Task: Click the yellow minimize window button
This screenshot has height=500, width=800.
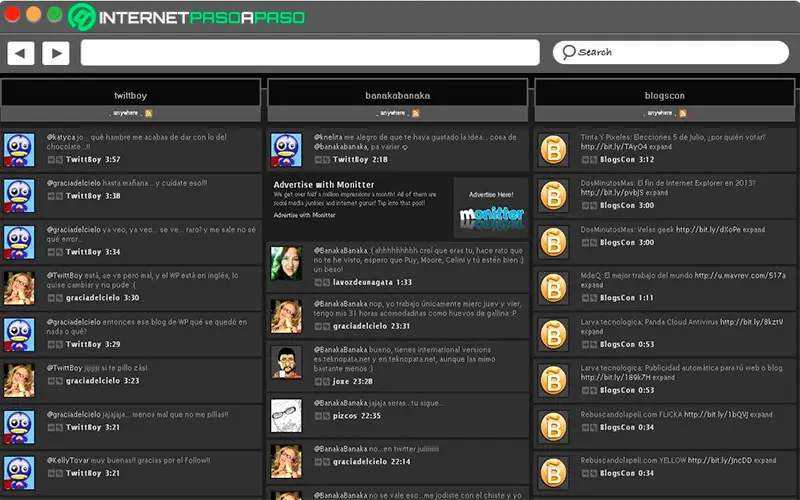Action: [34, 14]
